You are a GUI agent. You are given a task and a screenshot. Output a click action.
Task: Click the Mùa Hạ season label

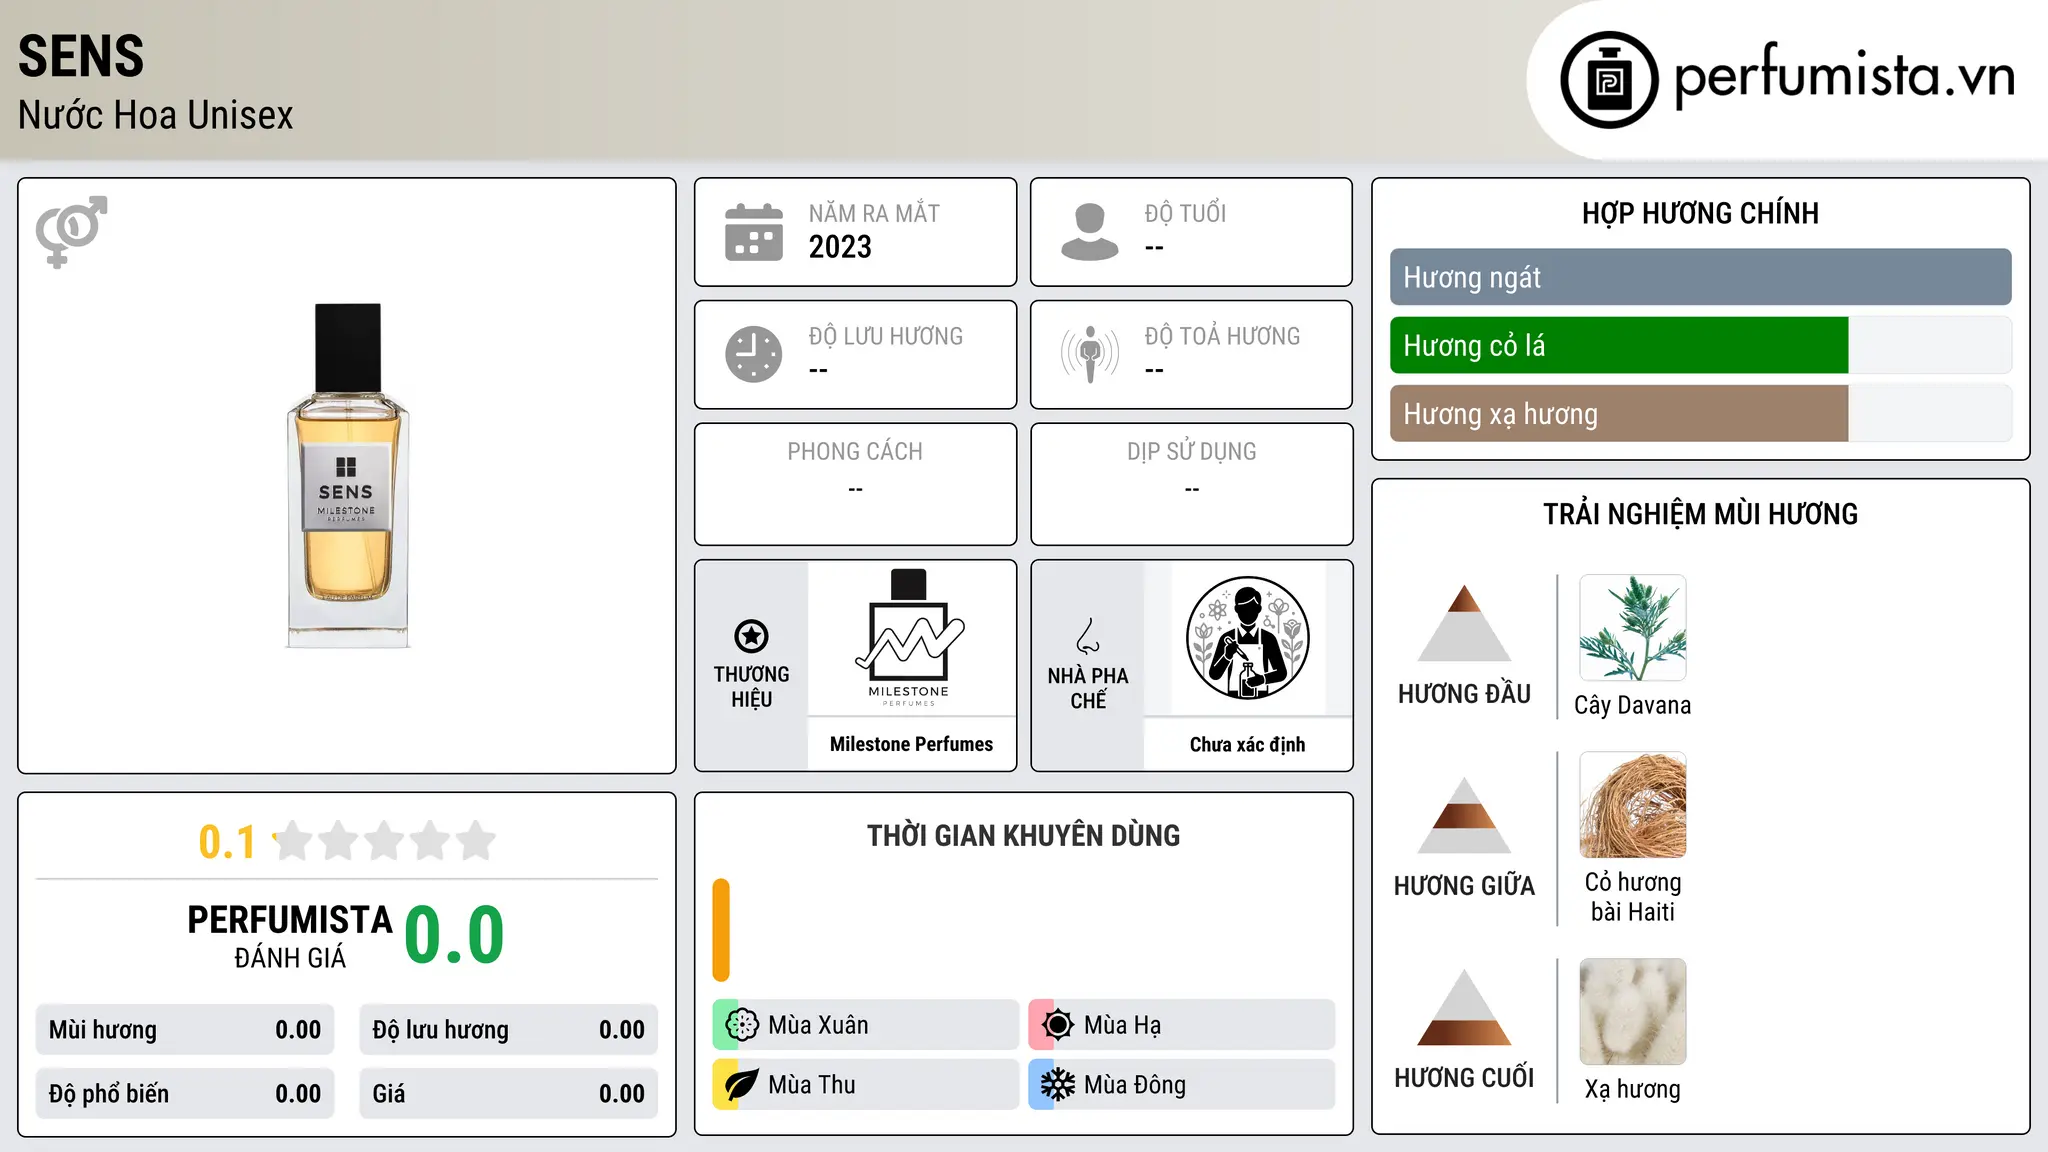(1122, 1025)
